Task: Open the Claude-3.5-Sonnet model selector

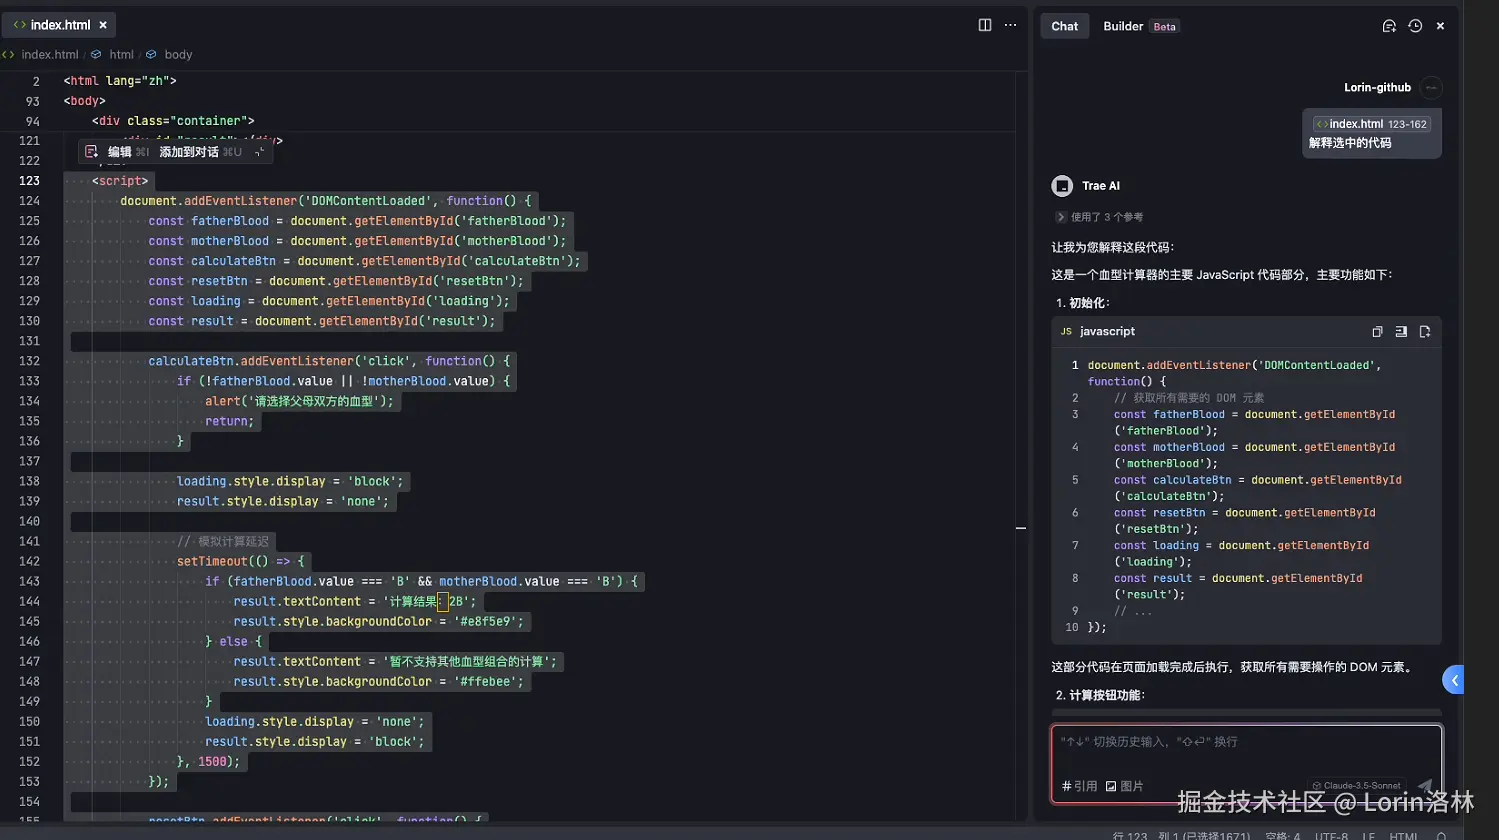Action: [x=1358, y=786]
